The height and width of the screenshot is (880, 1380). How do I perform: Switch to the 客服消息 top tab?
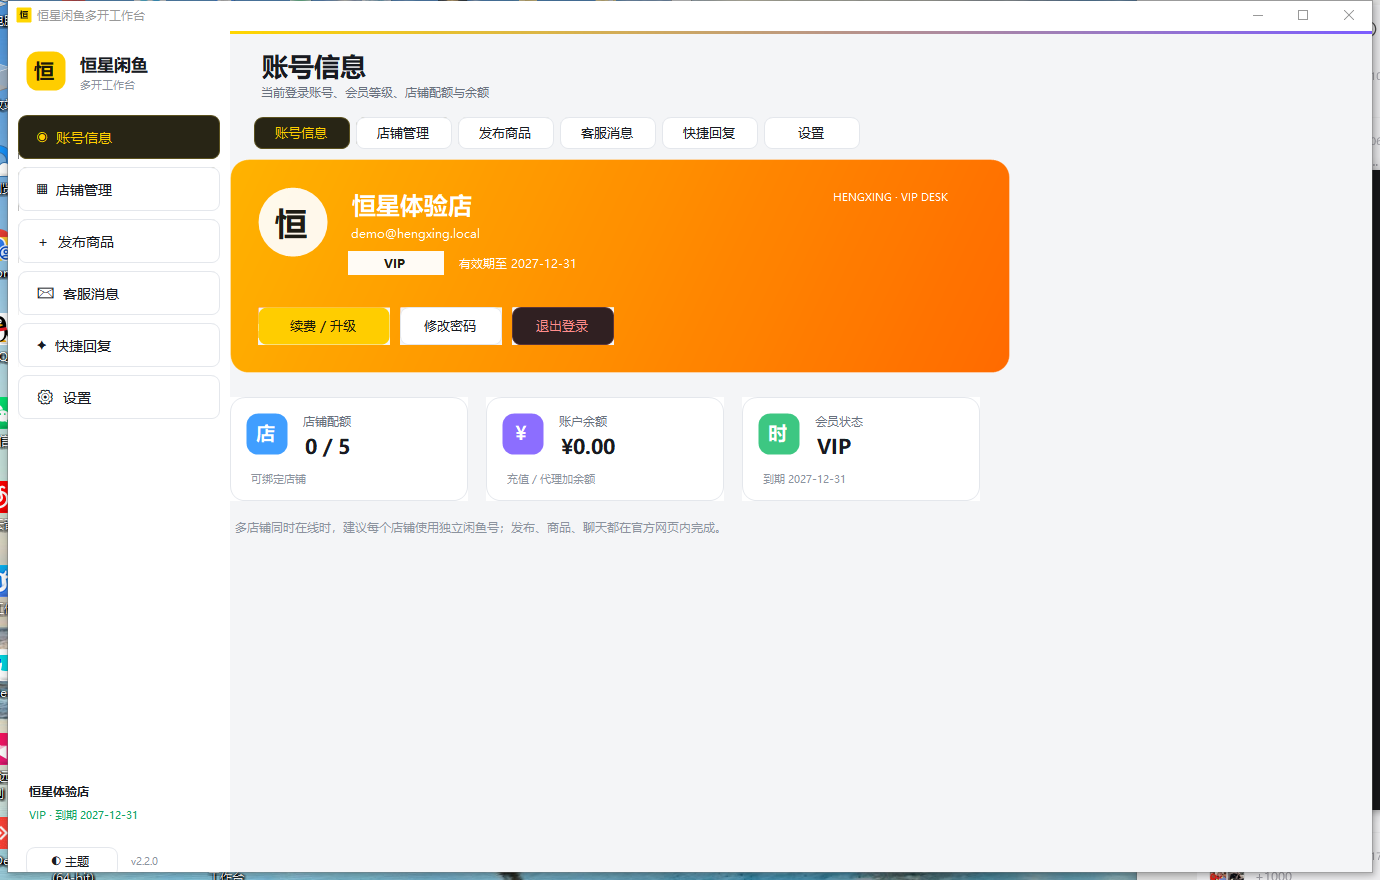[x=608, y=133]
